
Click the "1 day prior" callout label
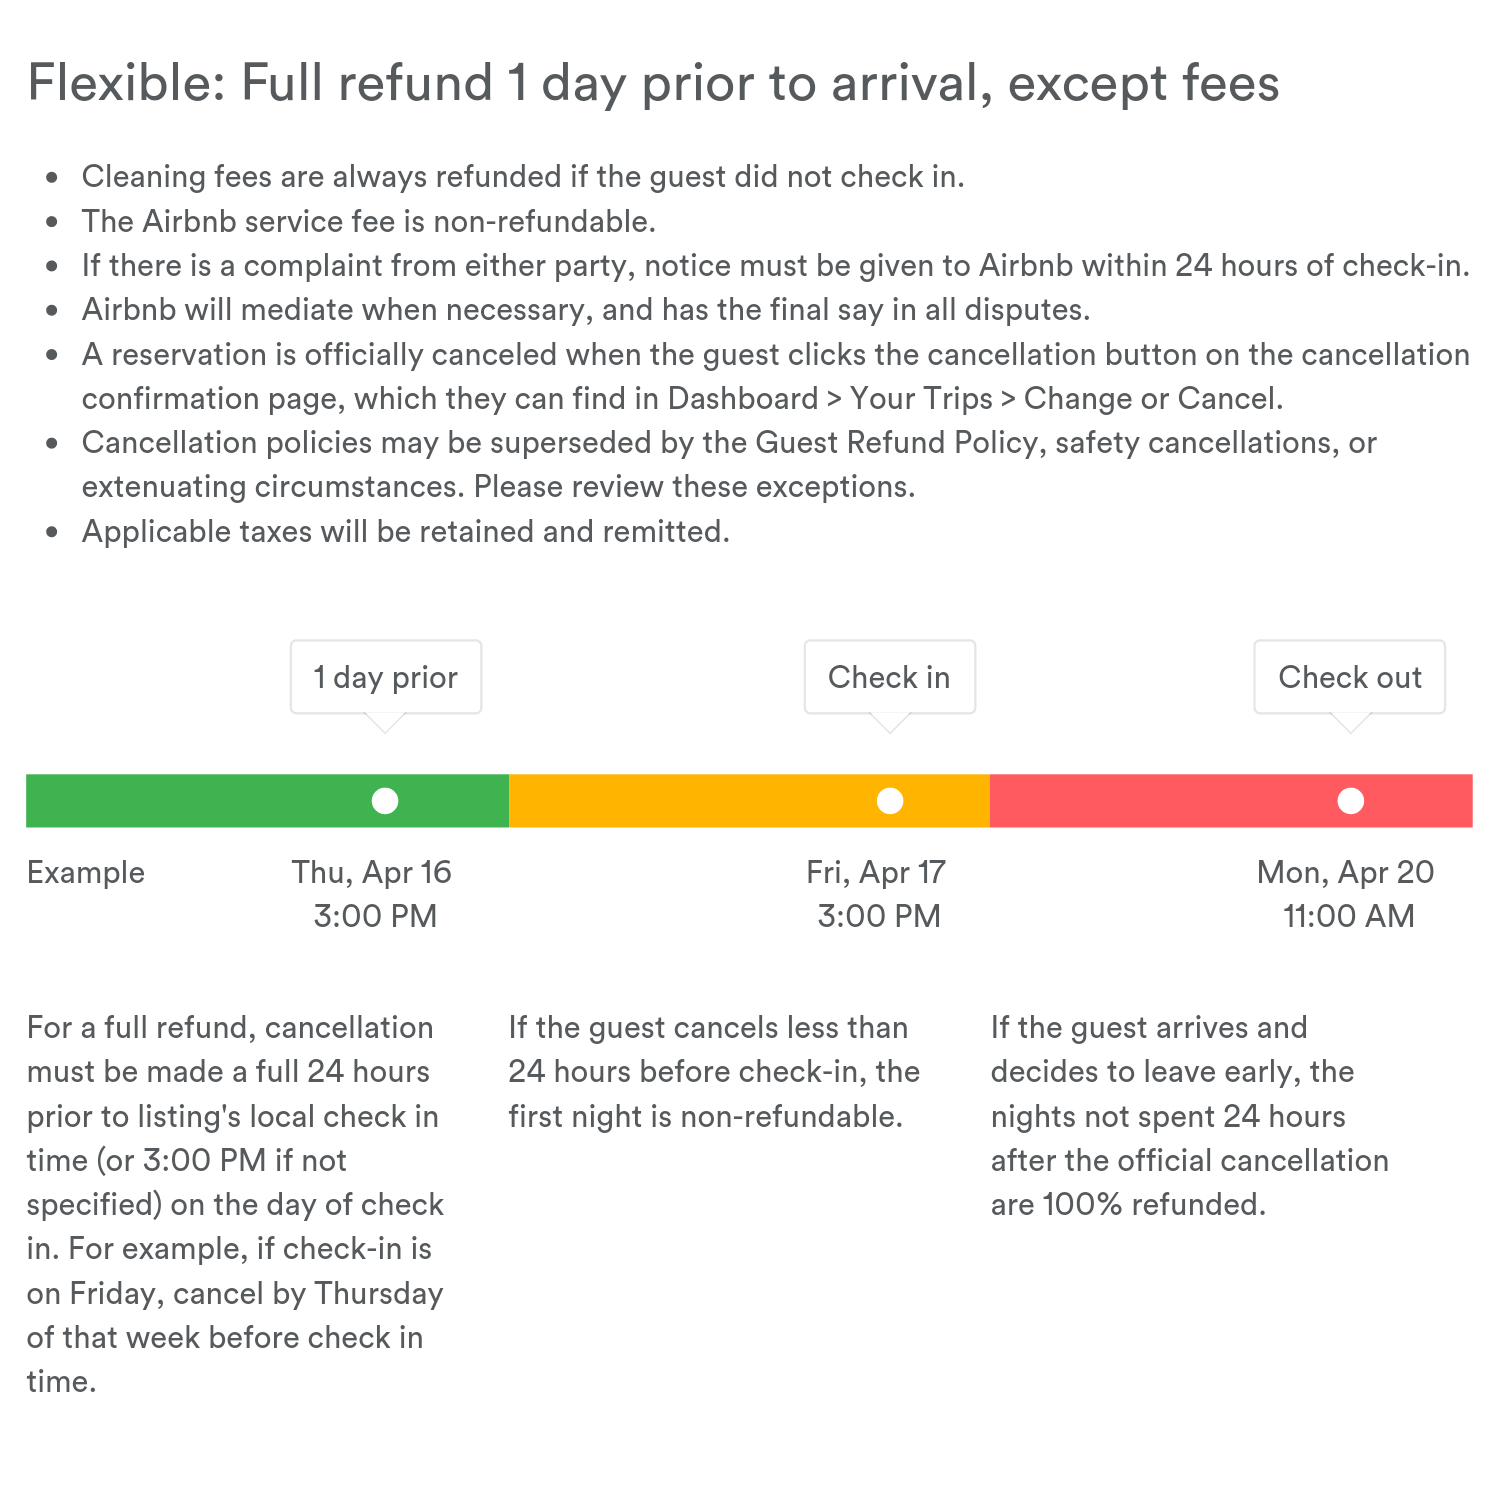pyautogui.click(x=385, y=677)
